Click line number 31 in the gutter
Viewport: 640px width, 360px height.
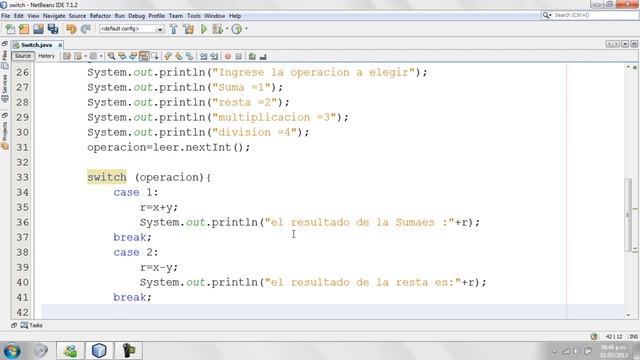(22, 147)
